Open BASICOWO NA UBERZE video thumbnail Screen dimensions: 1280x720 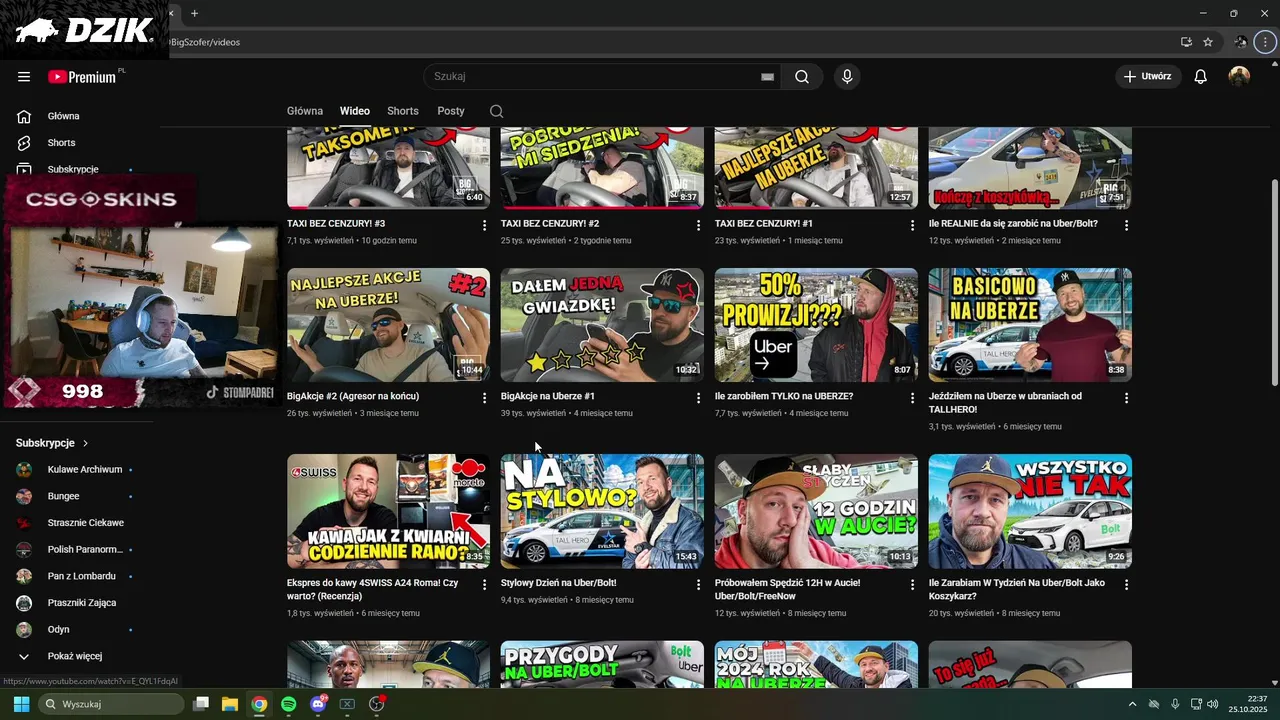pyautogui.click(x=1030, y=325)
